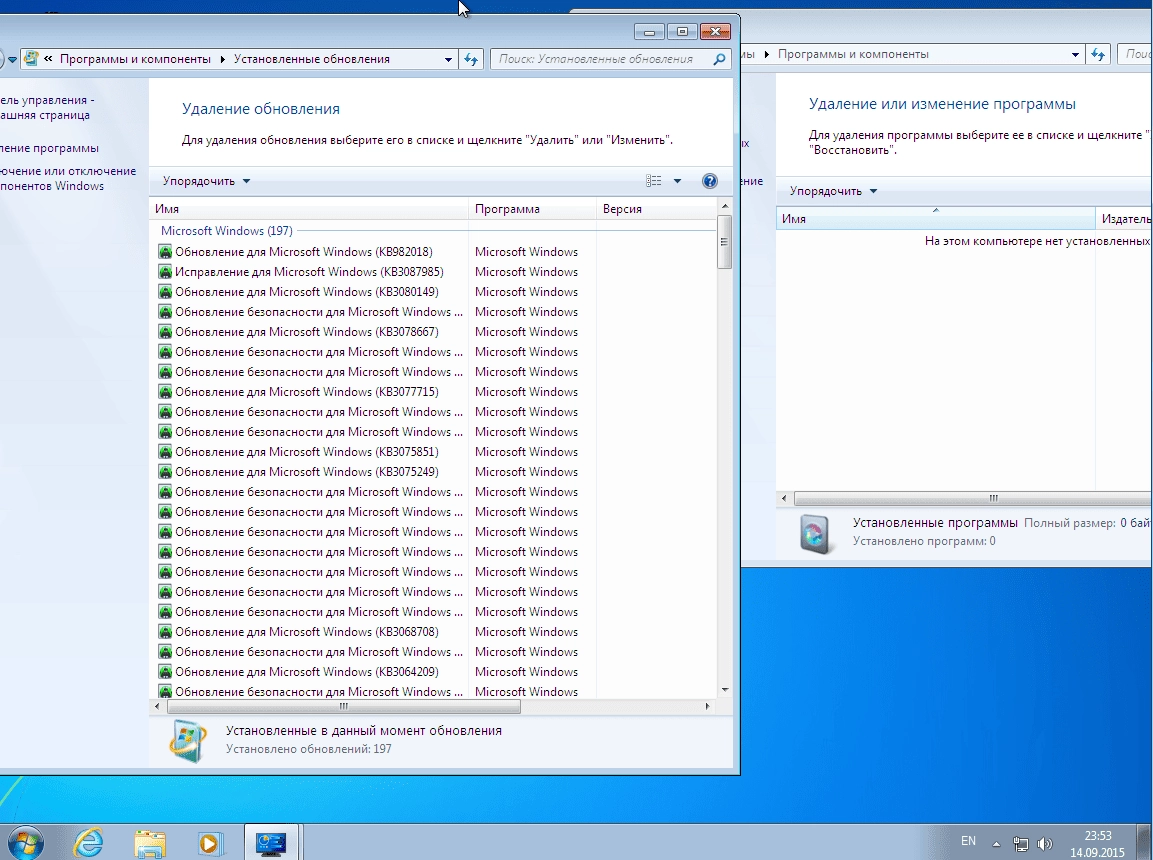
Task: Click address bar control panel icon
Action: [31, 59]
